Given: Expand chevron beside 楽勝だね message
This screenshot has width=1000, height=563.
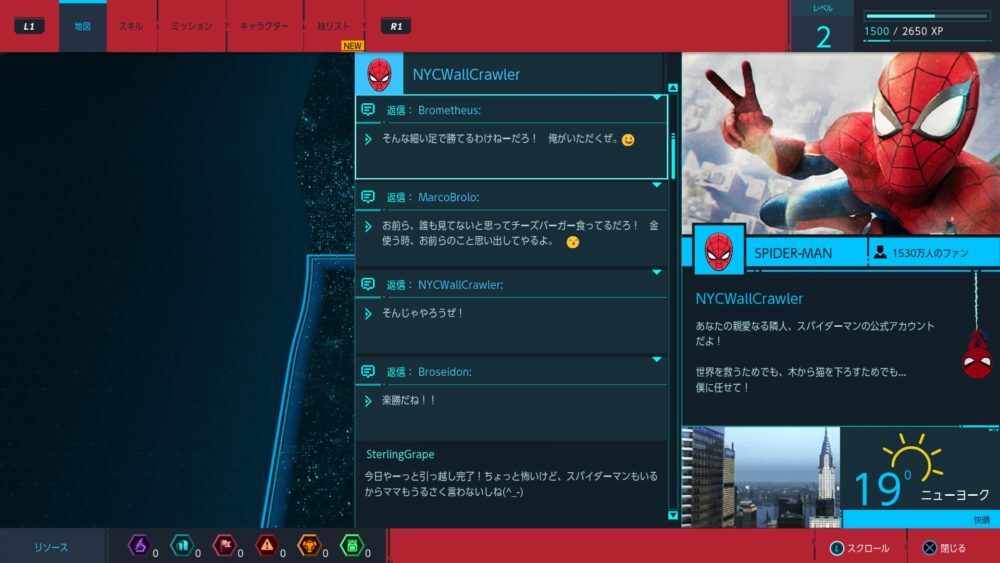Looking at the screenshot, I should [368, 401].
